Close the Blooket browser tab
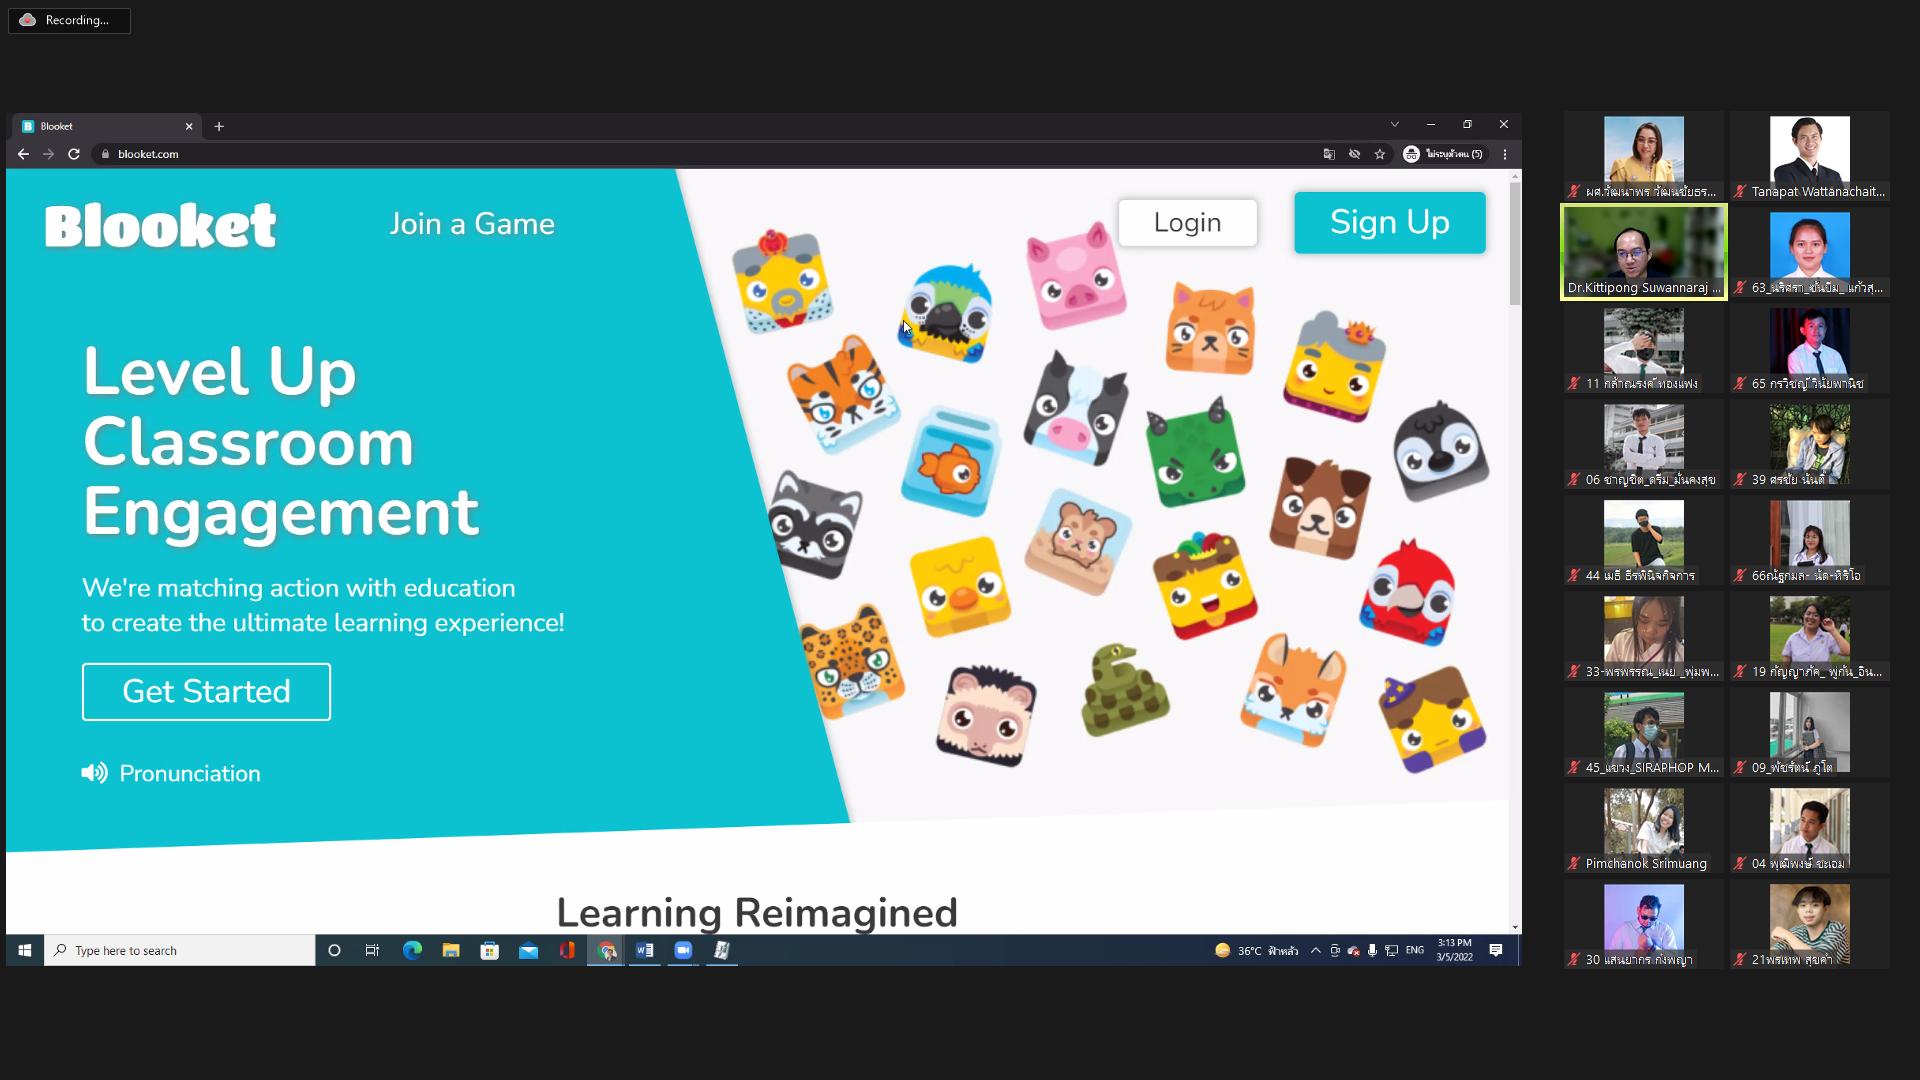This screenshot has height=1080, width=1920. tap(189, 126)
